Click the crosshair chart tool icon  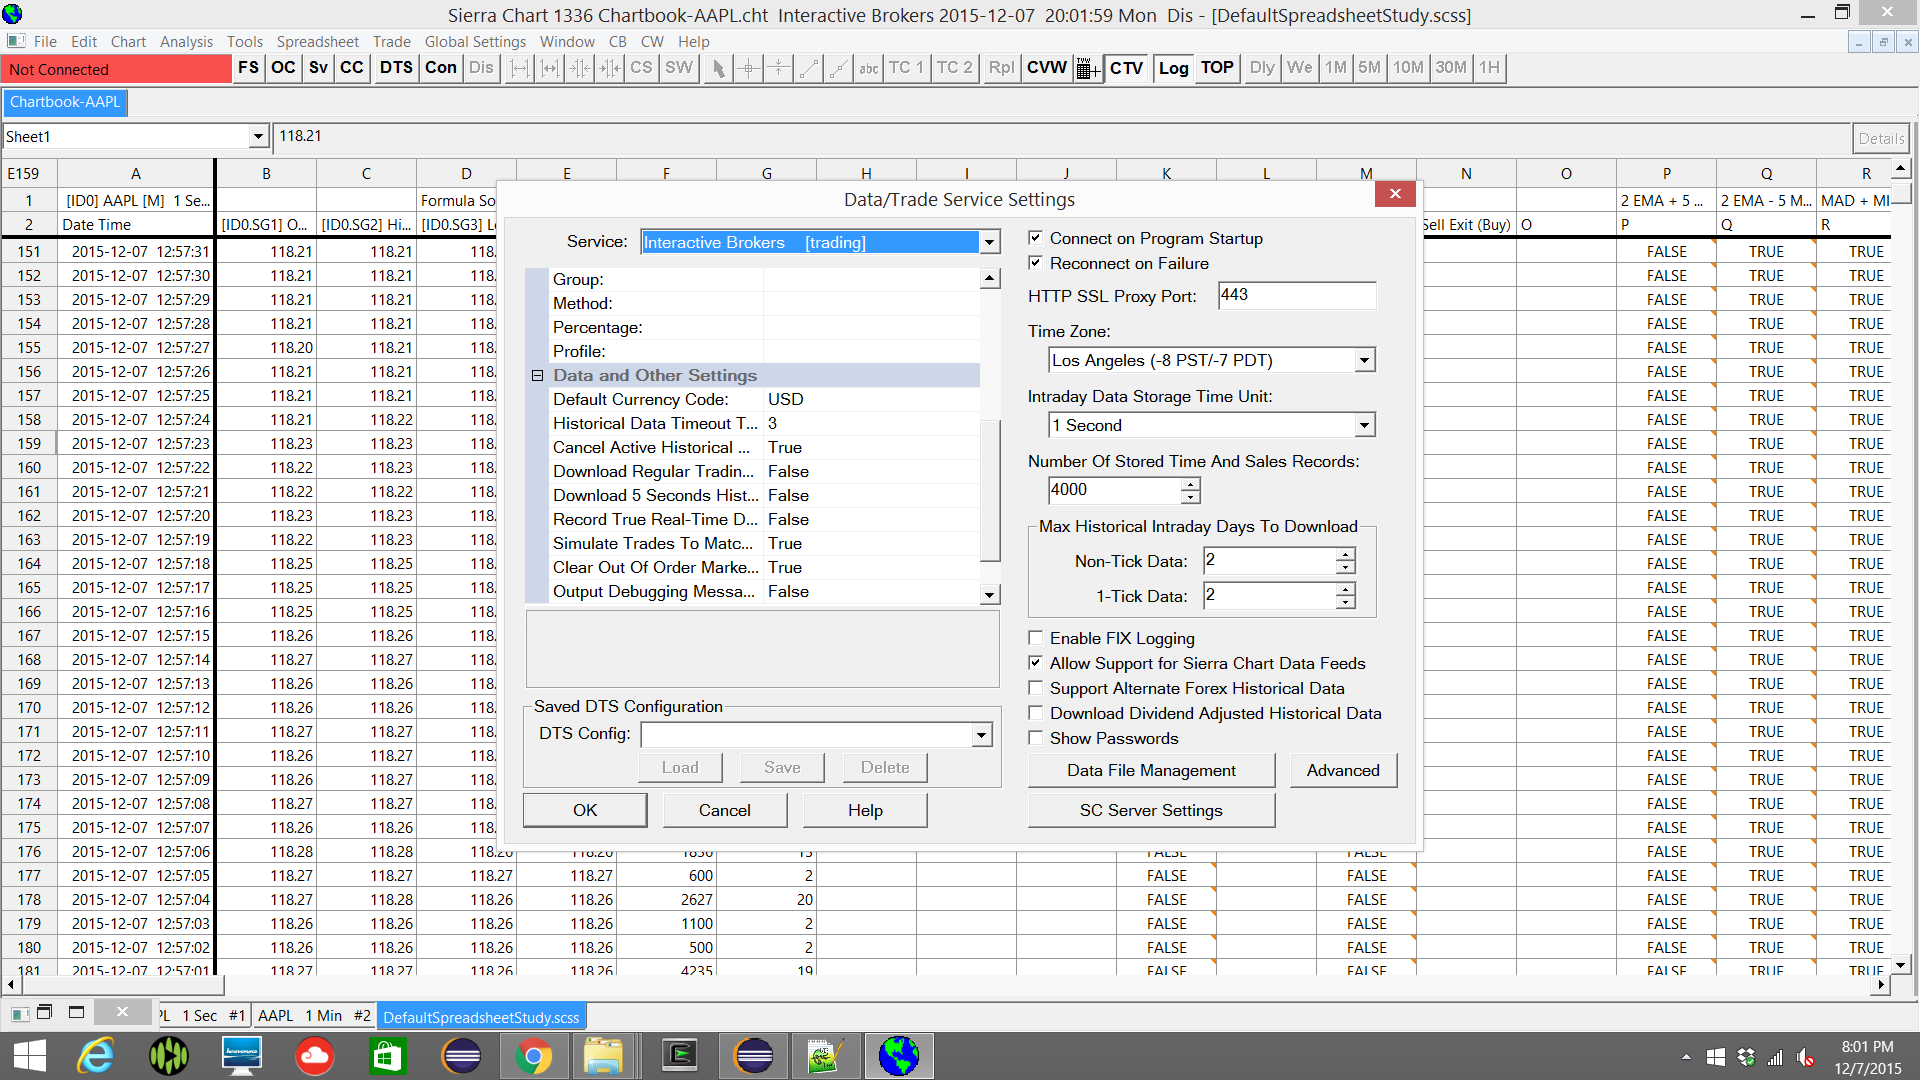coord(748,68)
